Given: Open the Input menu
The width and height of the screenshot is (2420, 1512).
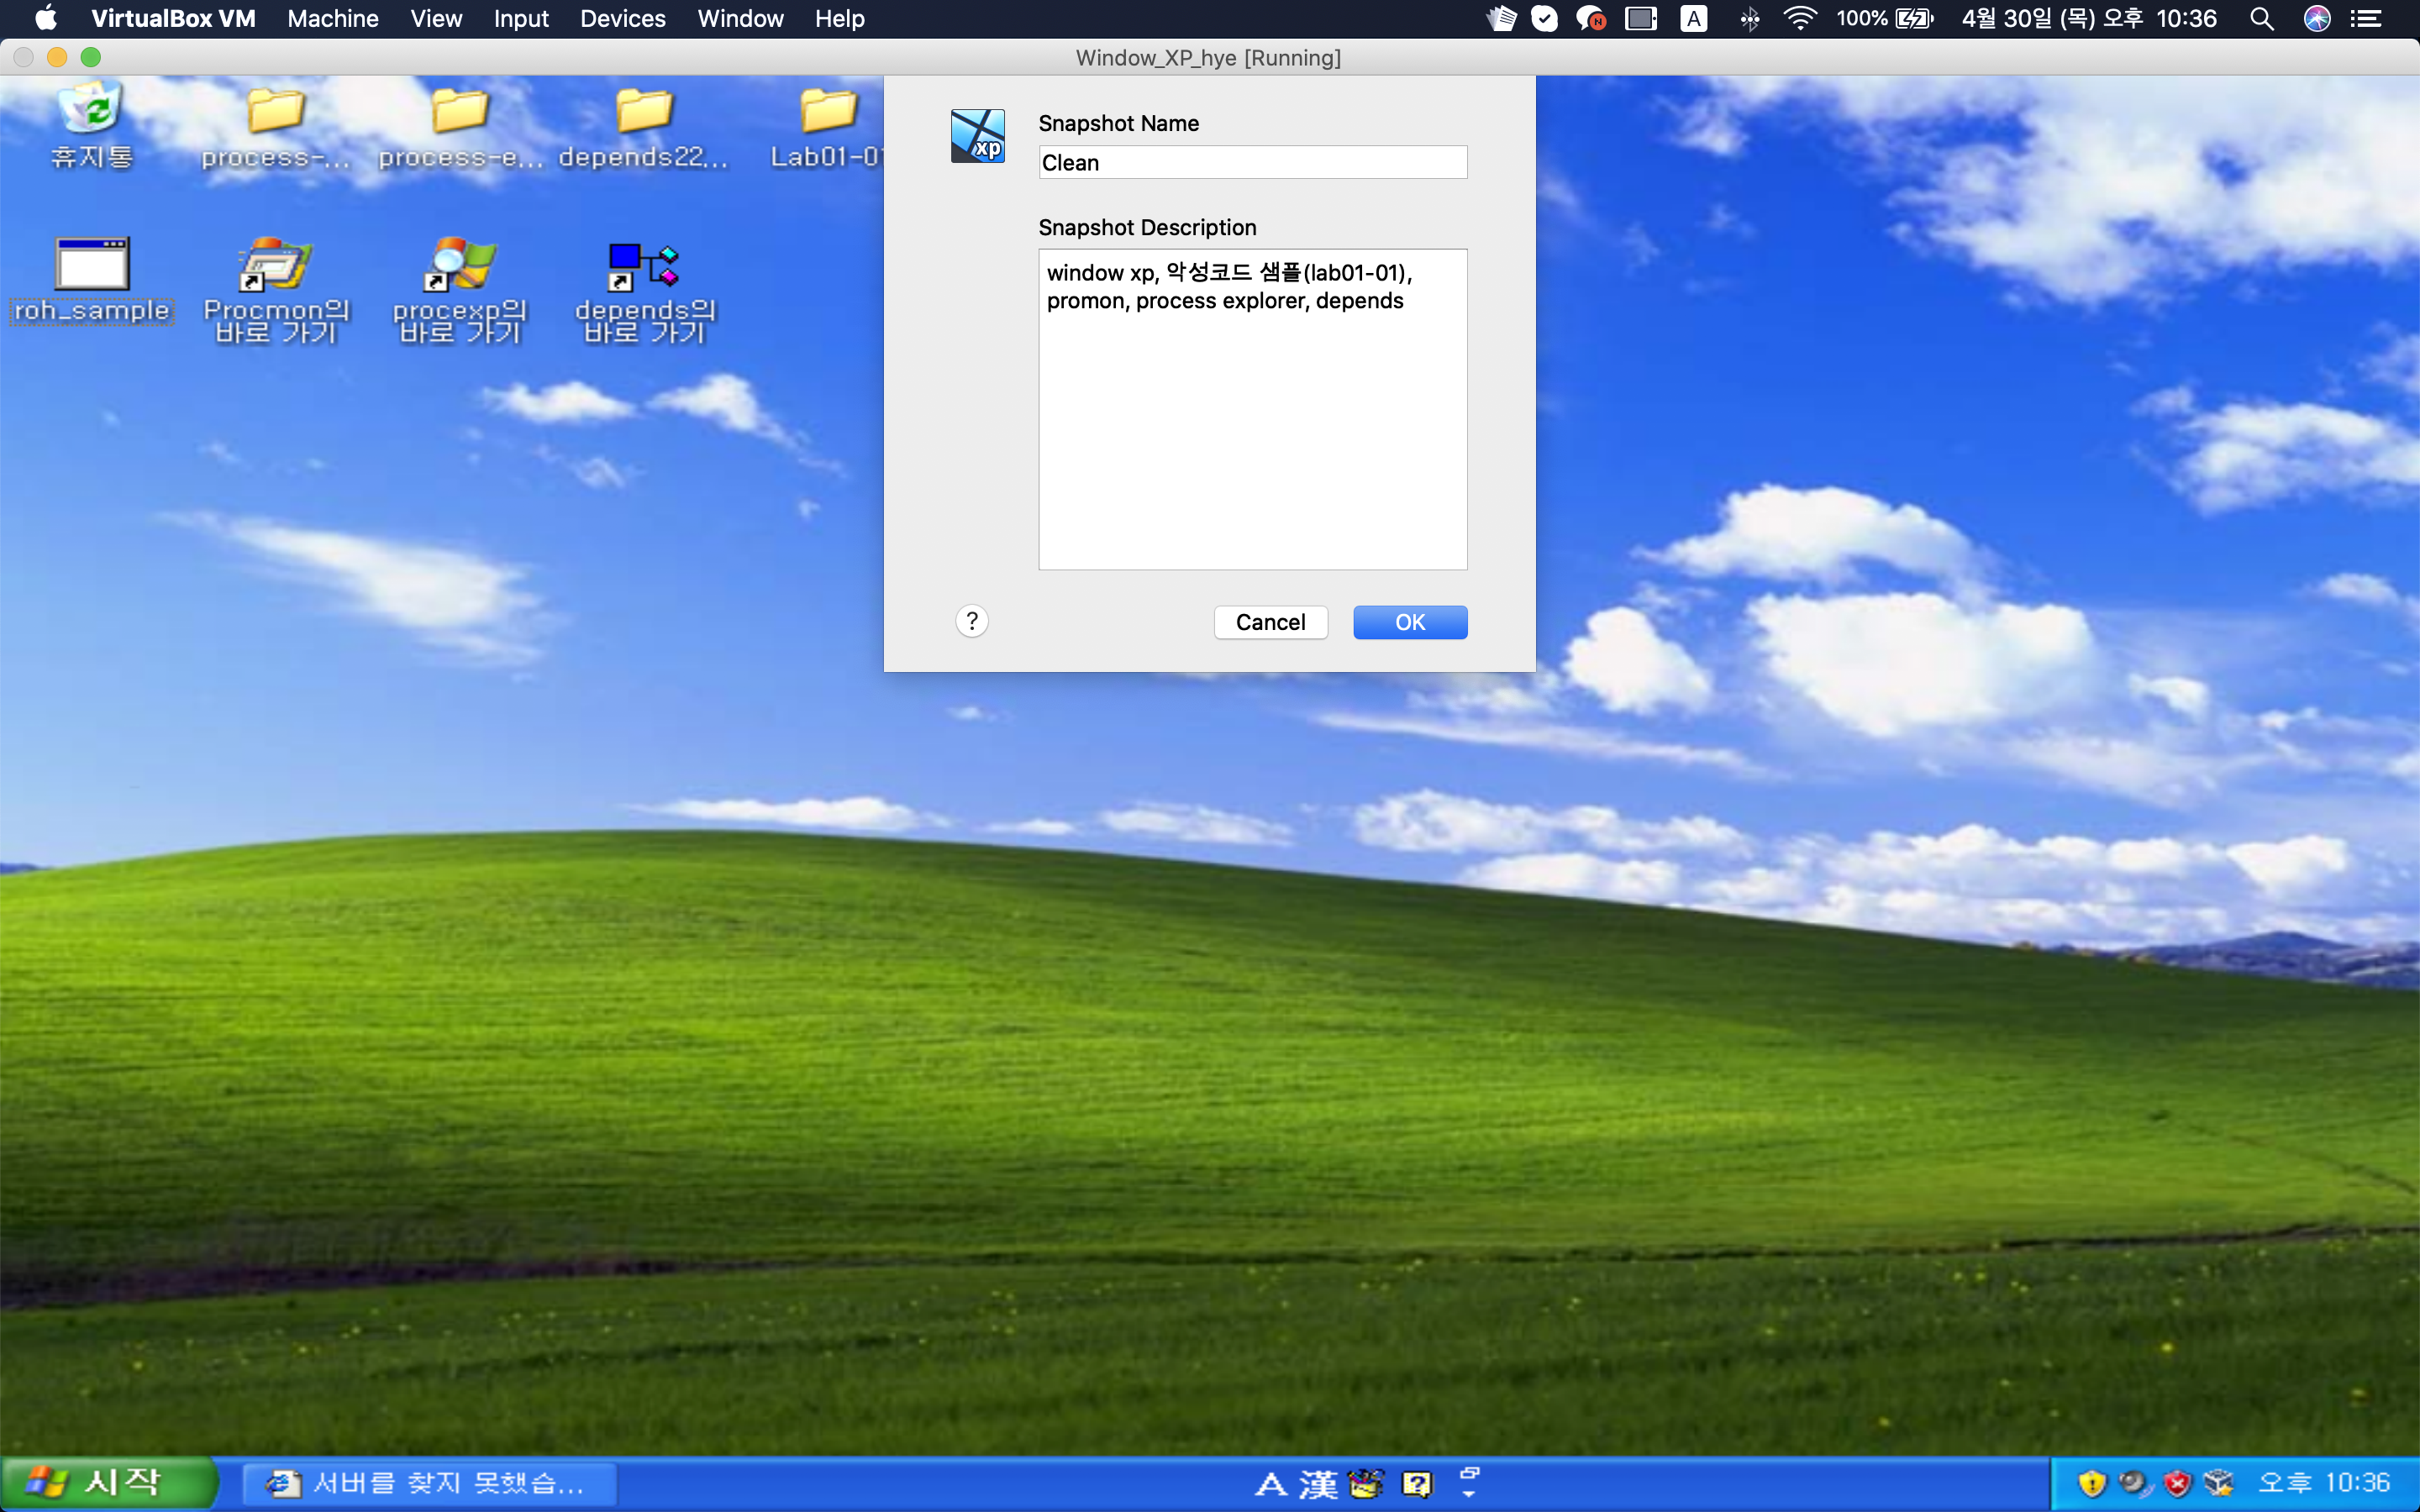Looking at the screenshot, I should click(521, 18).
